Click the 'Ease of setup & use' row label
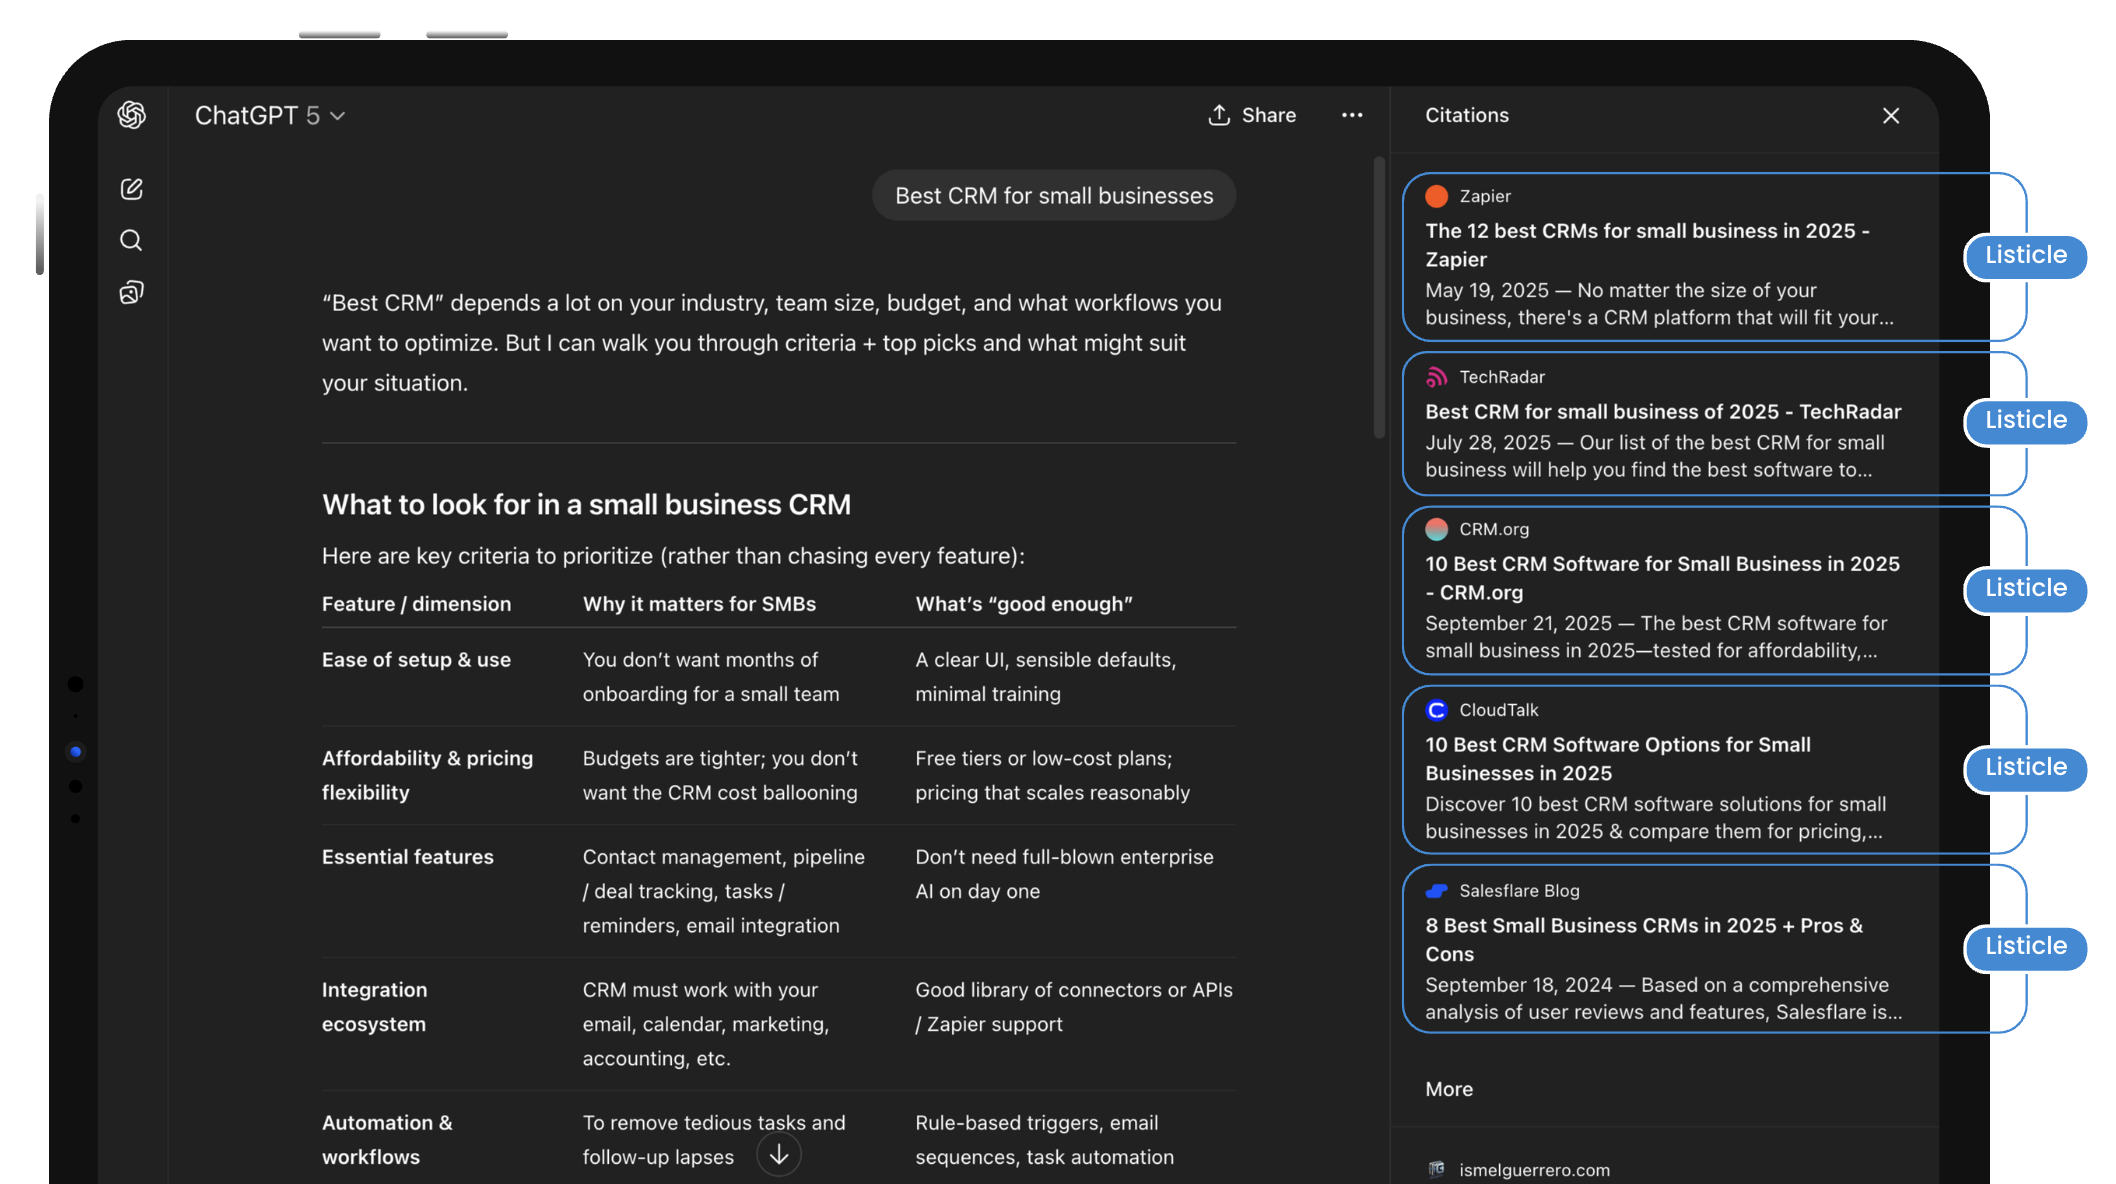2116x1184 pixels. (416, 660)
